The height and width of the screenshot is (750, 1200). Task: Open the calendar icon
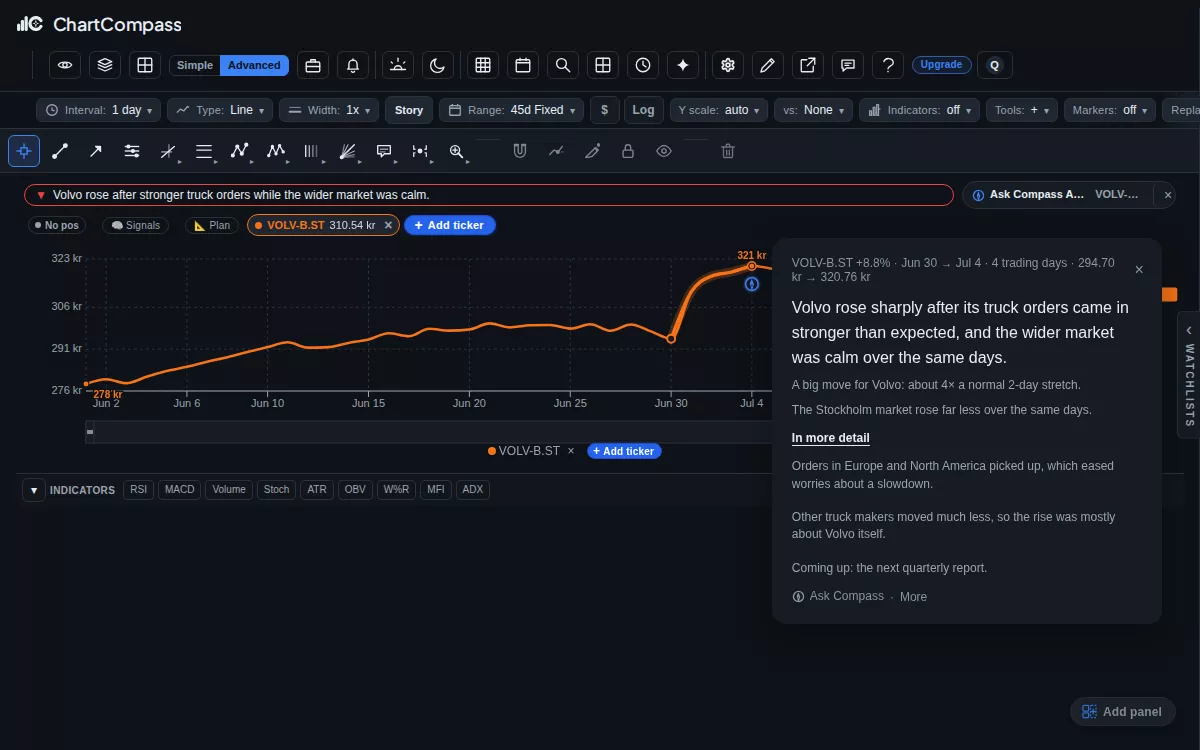coord(523,65)
